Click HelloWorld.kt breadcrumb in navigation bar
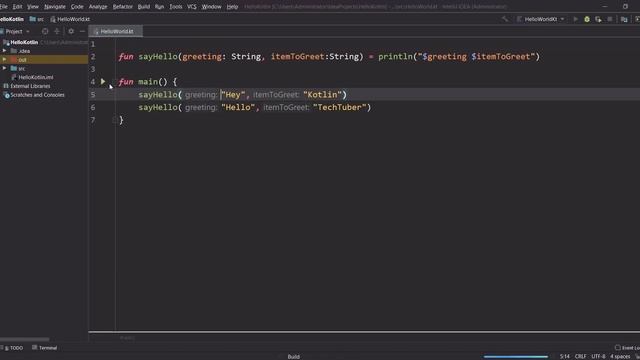Viewport: 640px width, 360px height. point(70,19)
